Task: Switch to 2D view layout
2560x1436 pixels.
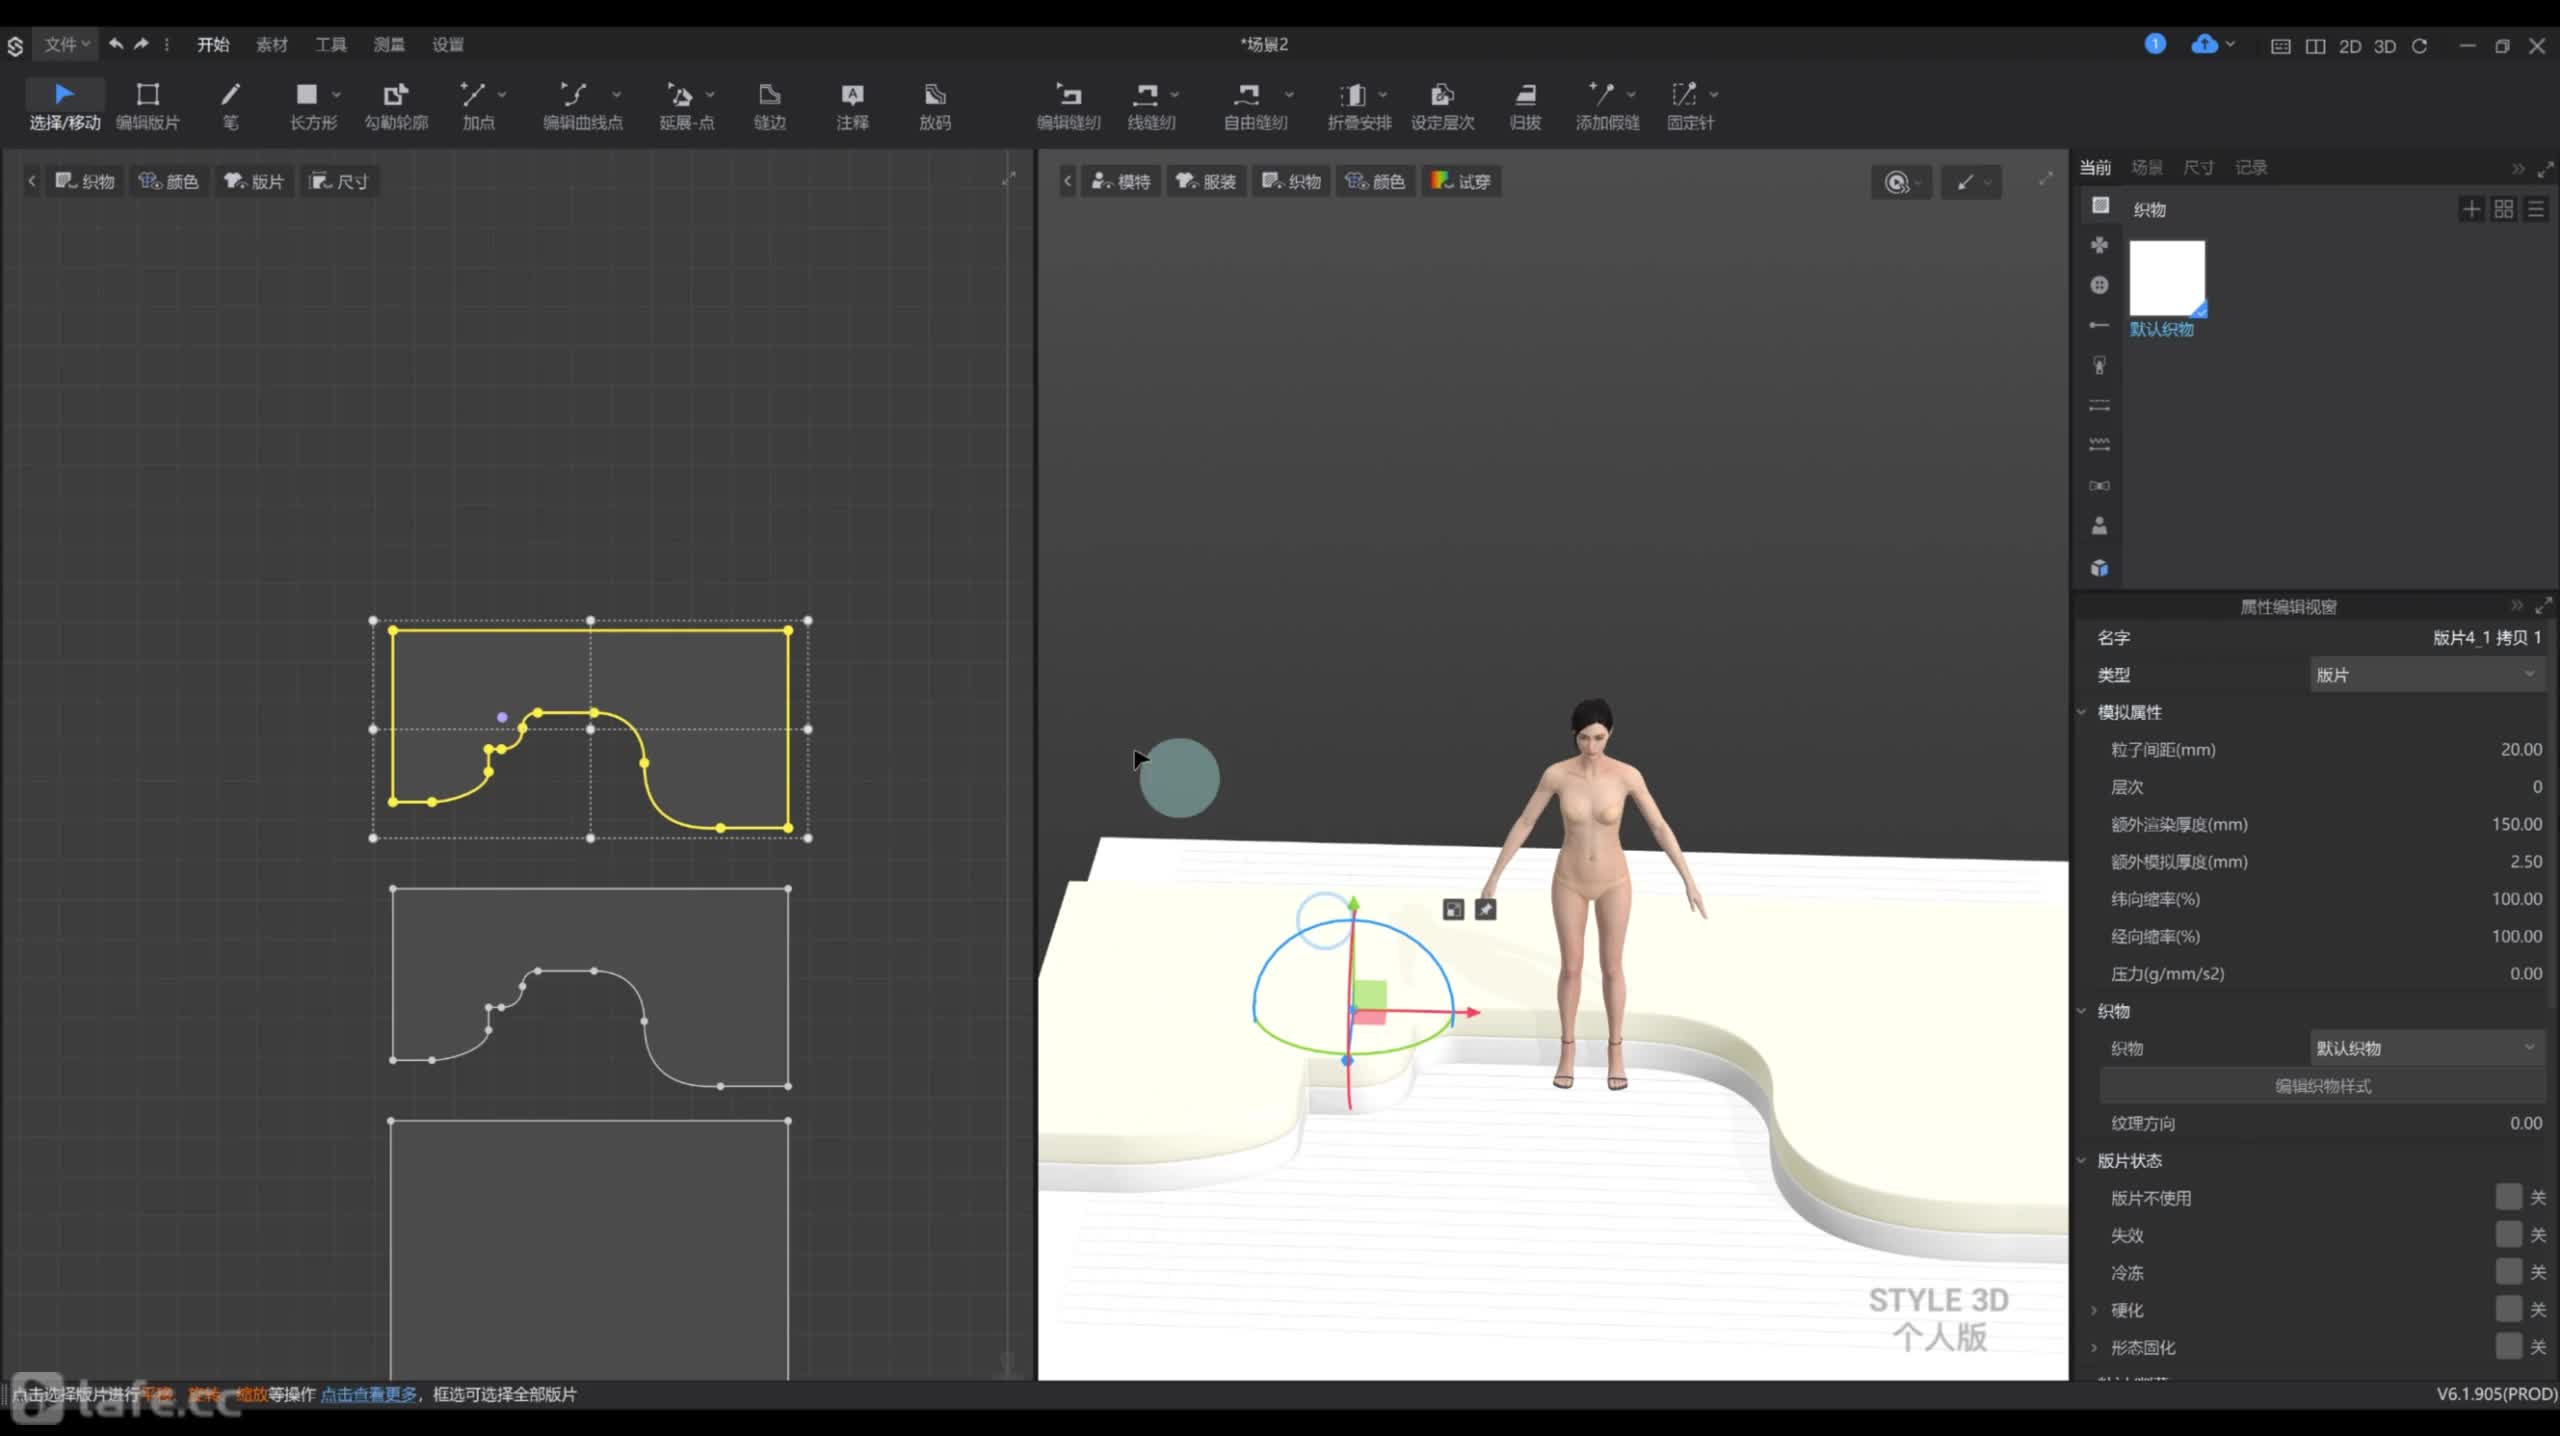Action: (x=2350, y=46)
